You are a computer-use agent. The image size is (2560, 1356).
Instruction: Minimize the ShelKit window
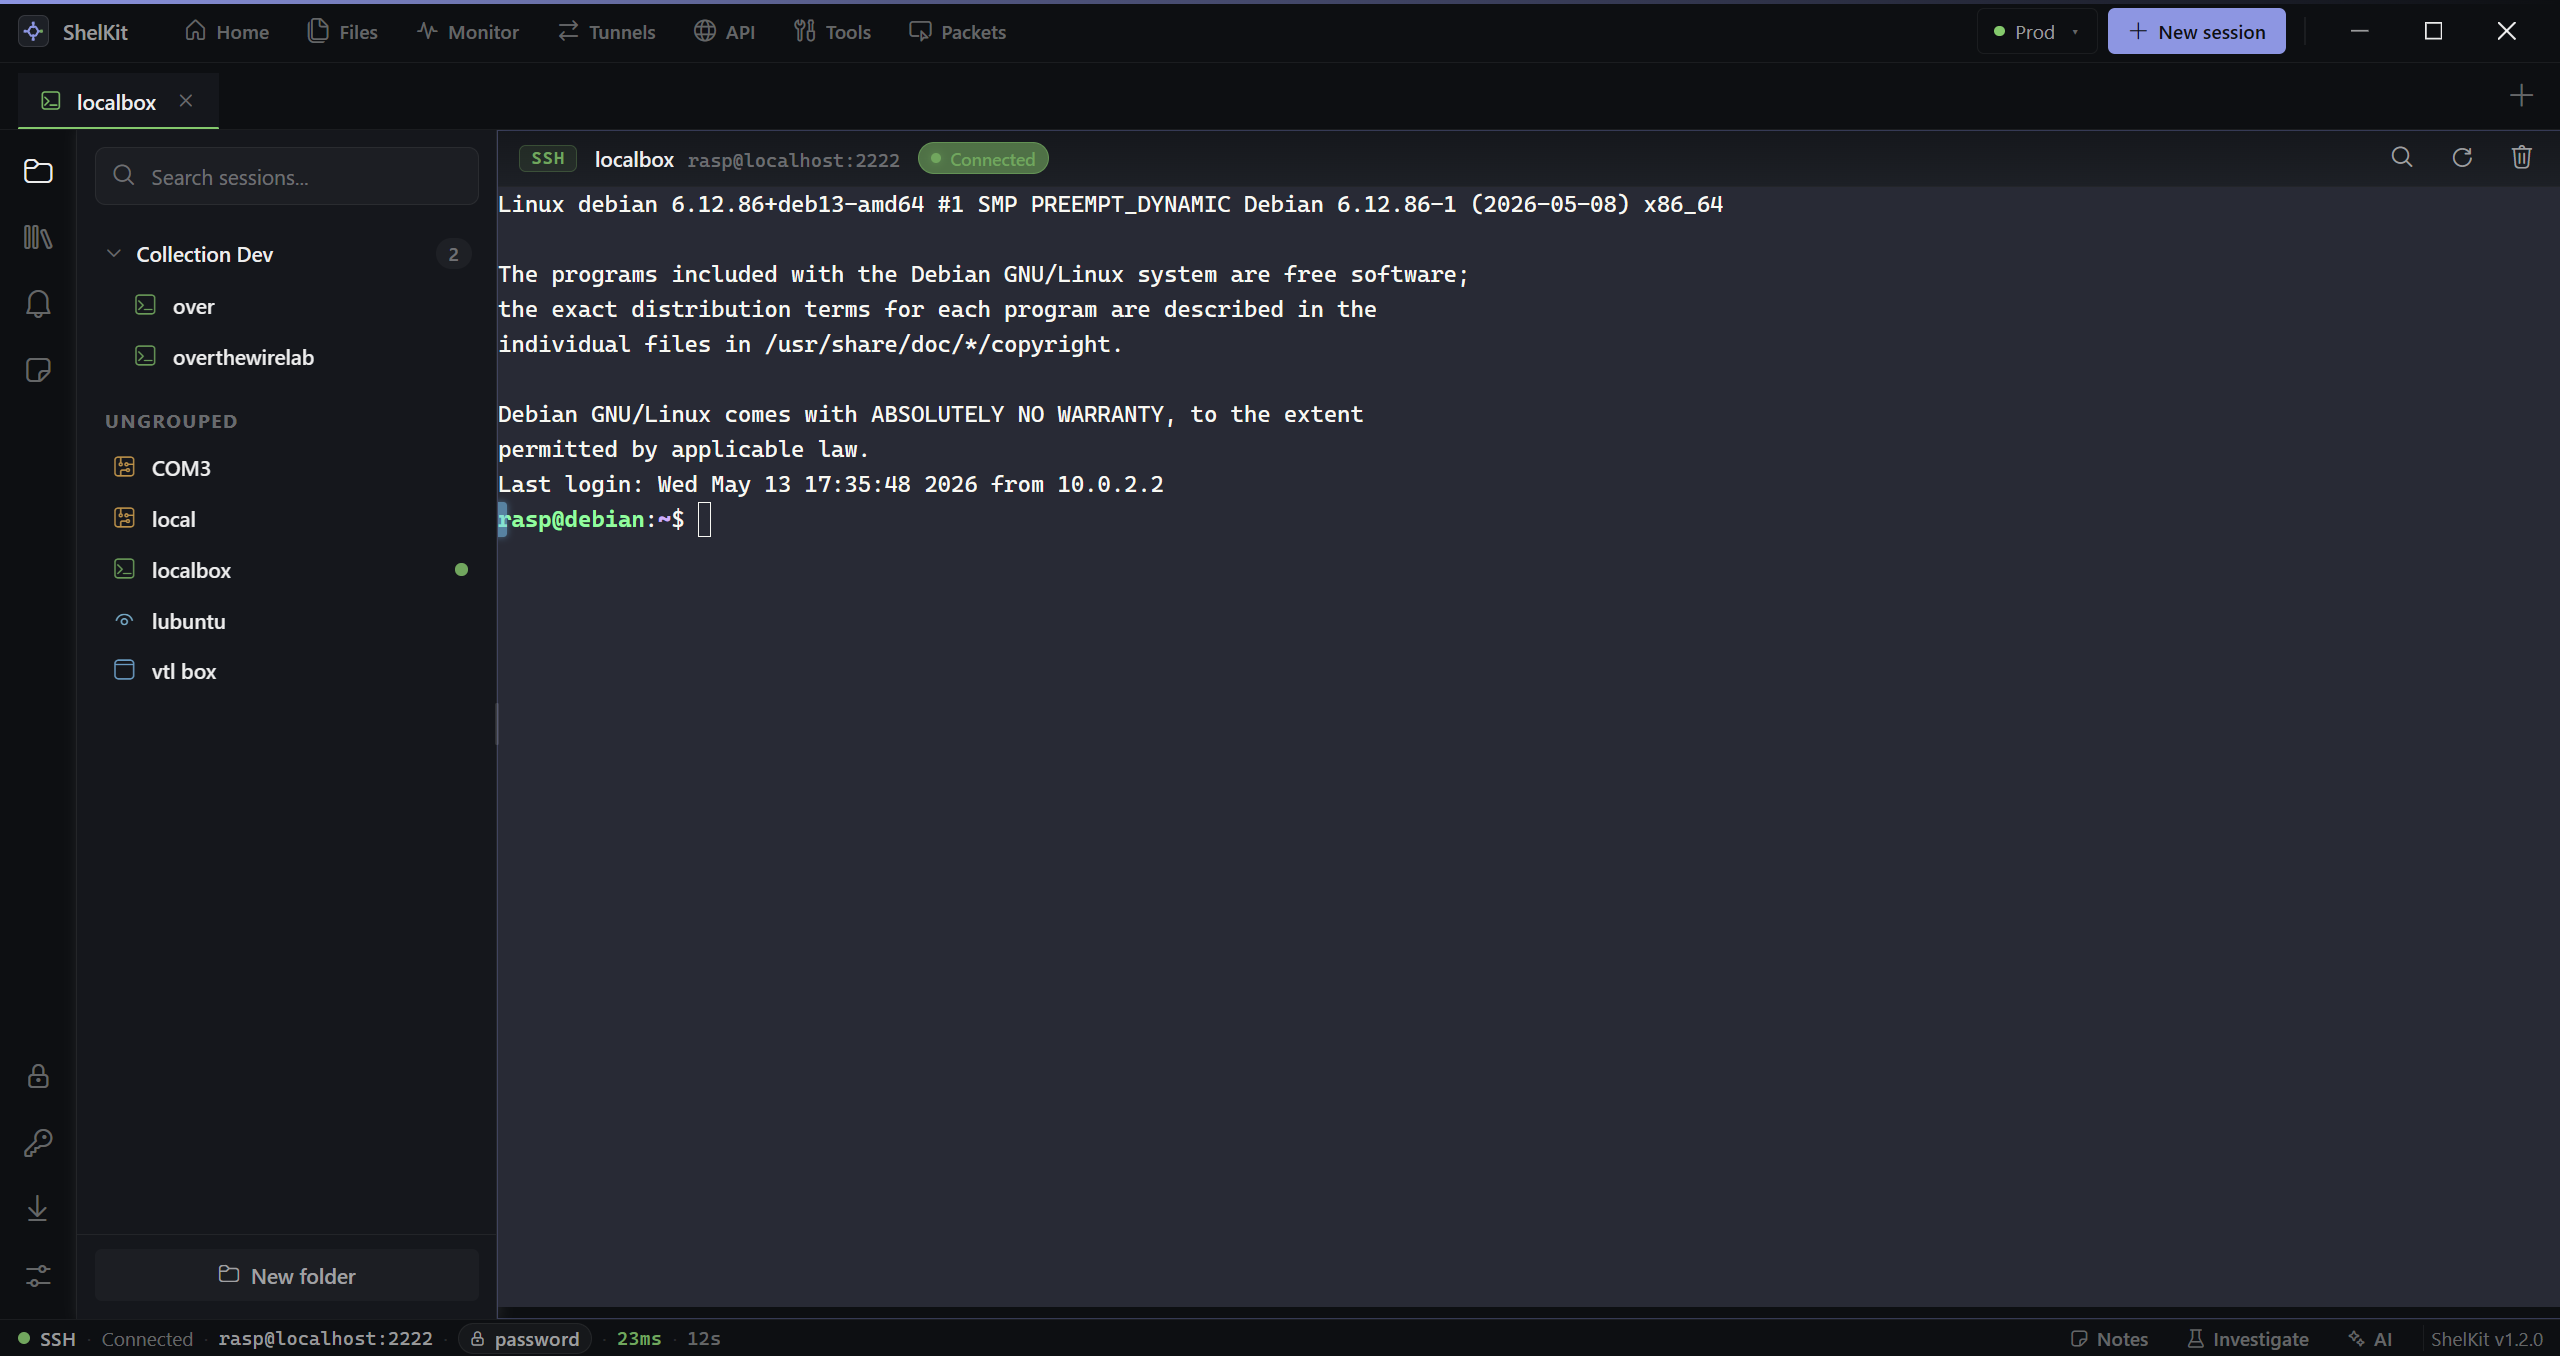coord(2360,31)
